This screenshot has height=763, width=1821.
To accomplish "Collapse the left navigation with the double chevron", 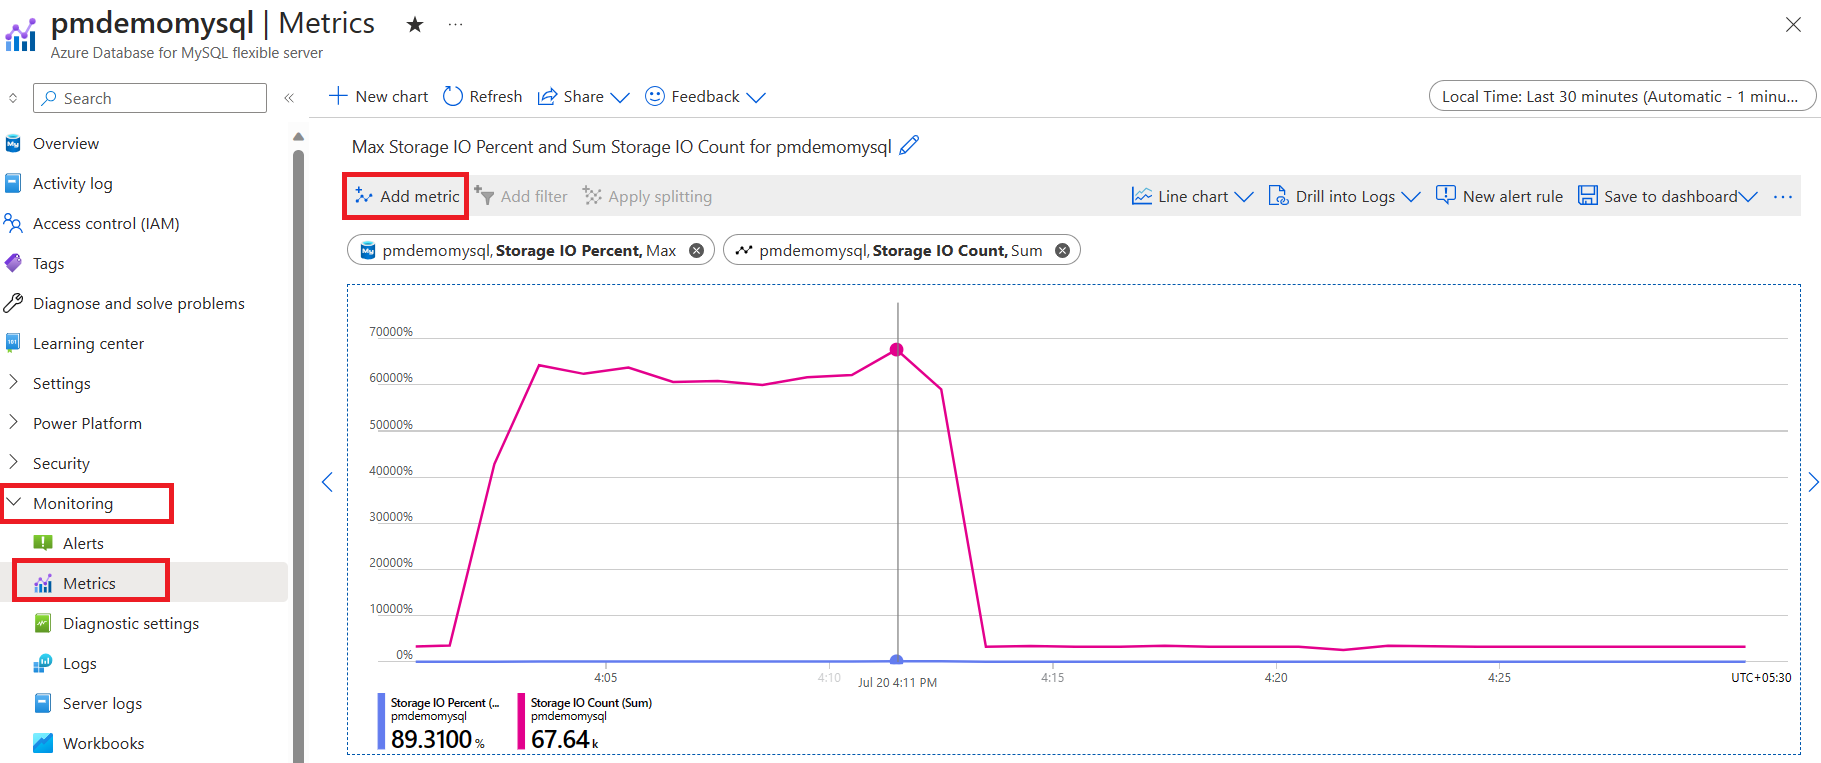I will click(289, 98).
